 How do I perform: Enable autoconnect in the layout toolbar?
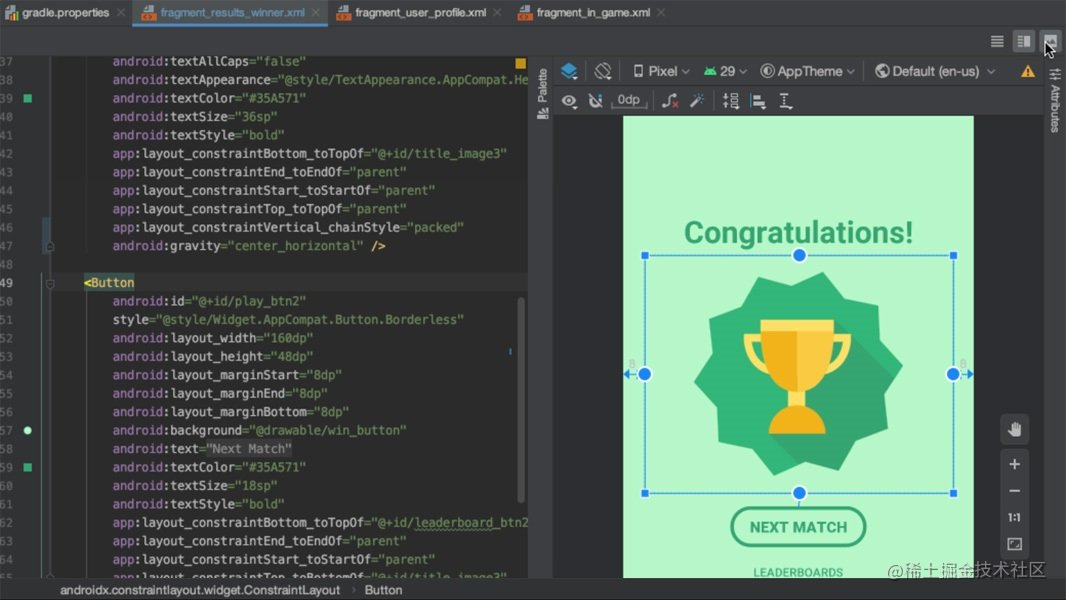596,100
